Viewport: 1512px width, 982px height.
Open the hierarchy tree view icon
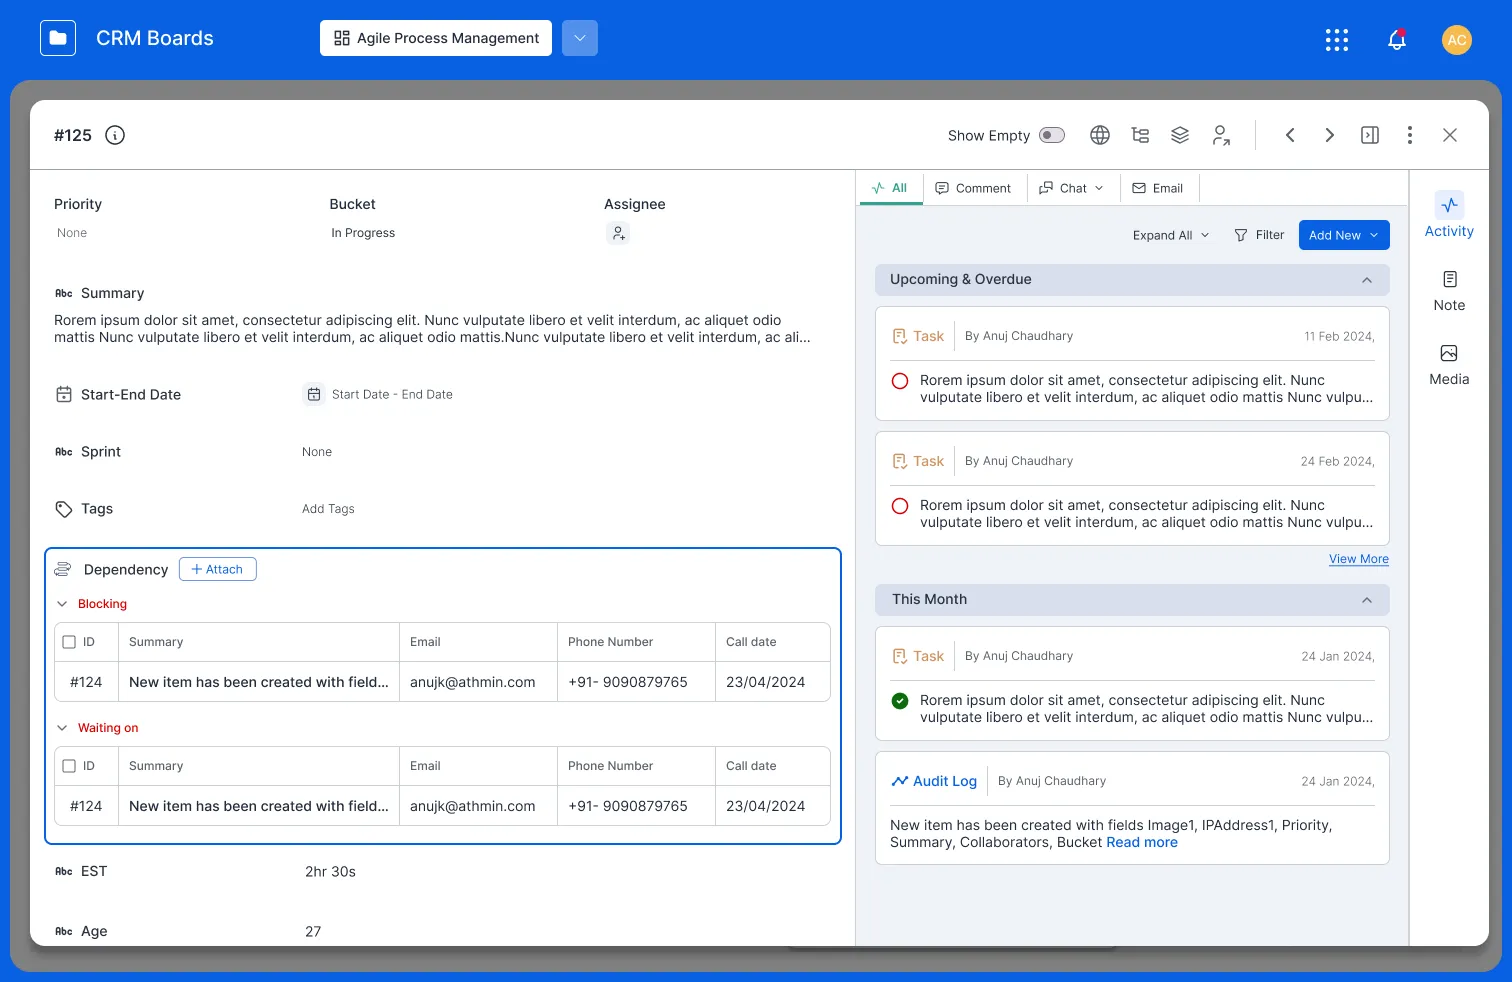[x=1140, y=135]
